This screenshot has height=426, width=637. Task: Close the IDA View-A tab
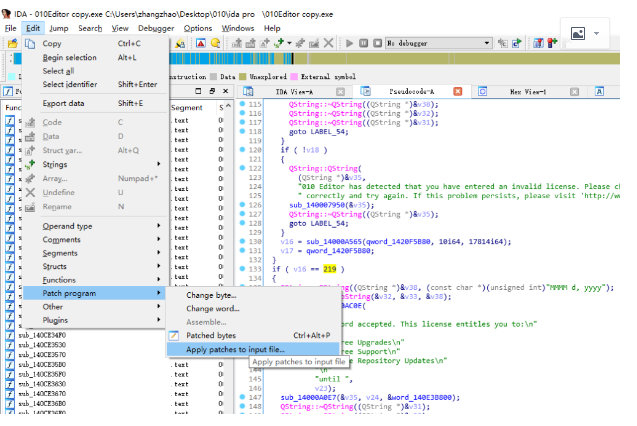(340, 92)
